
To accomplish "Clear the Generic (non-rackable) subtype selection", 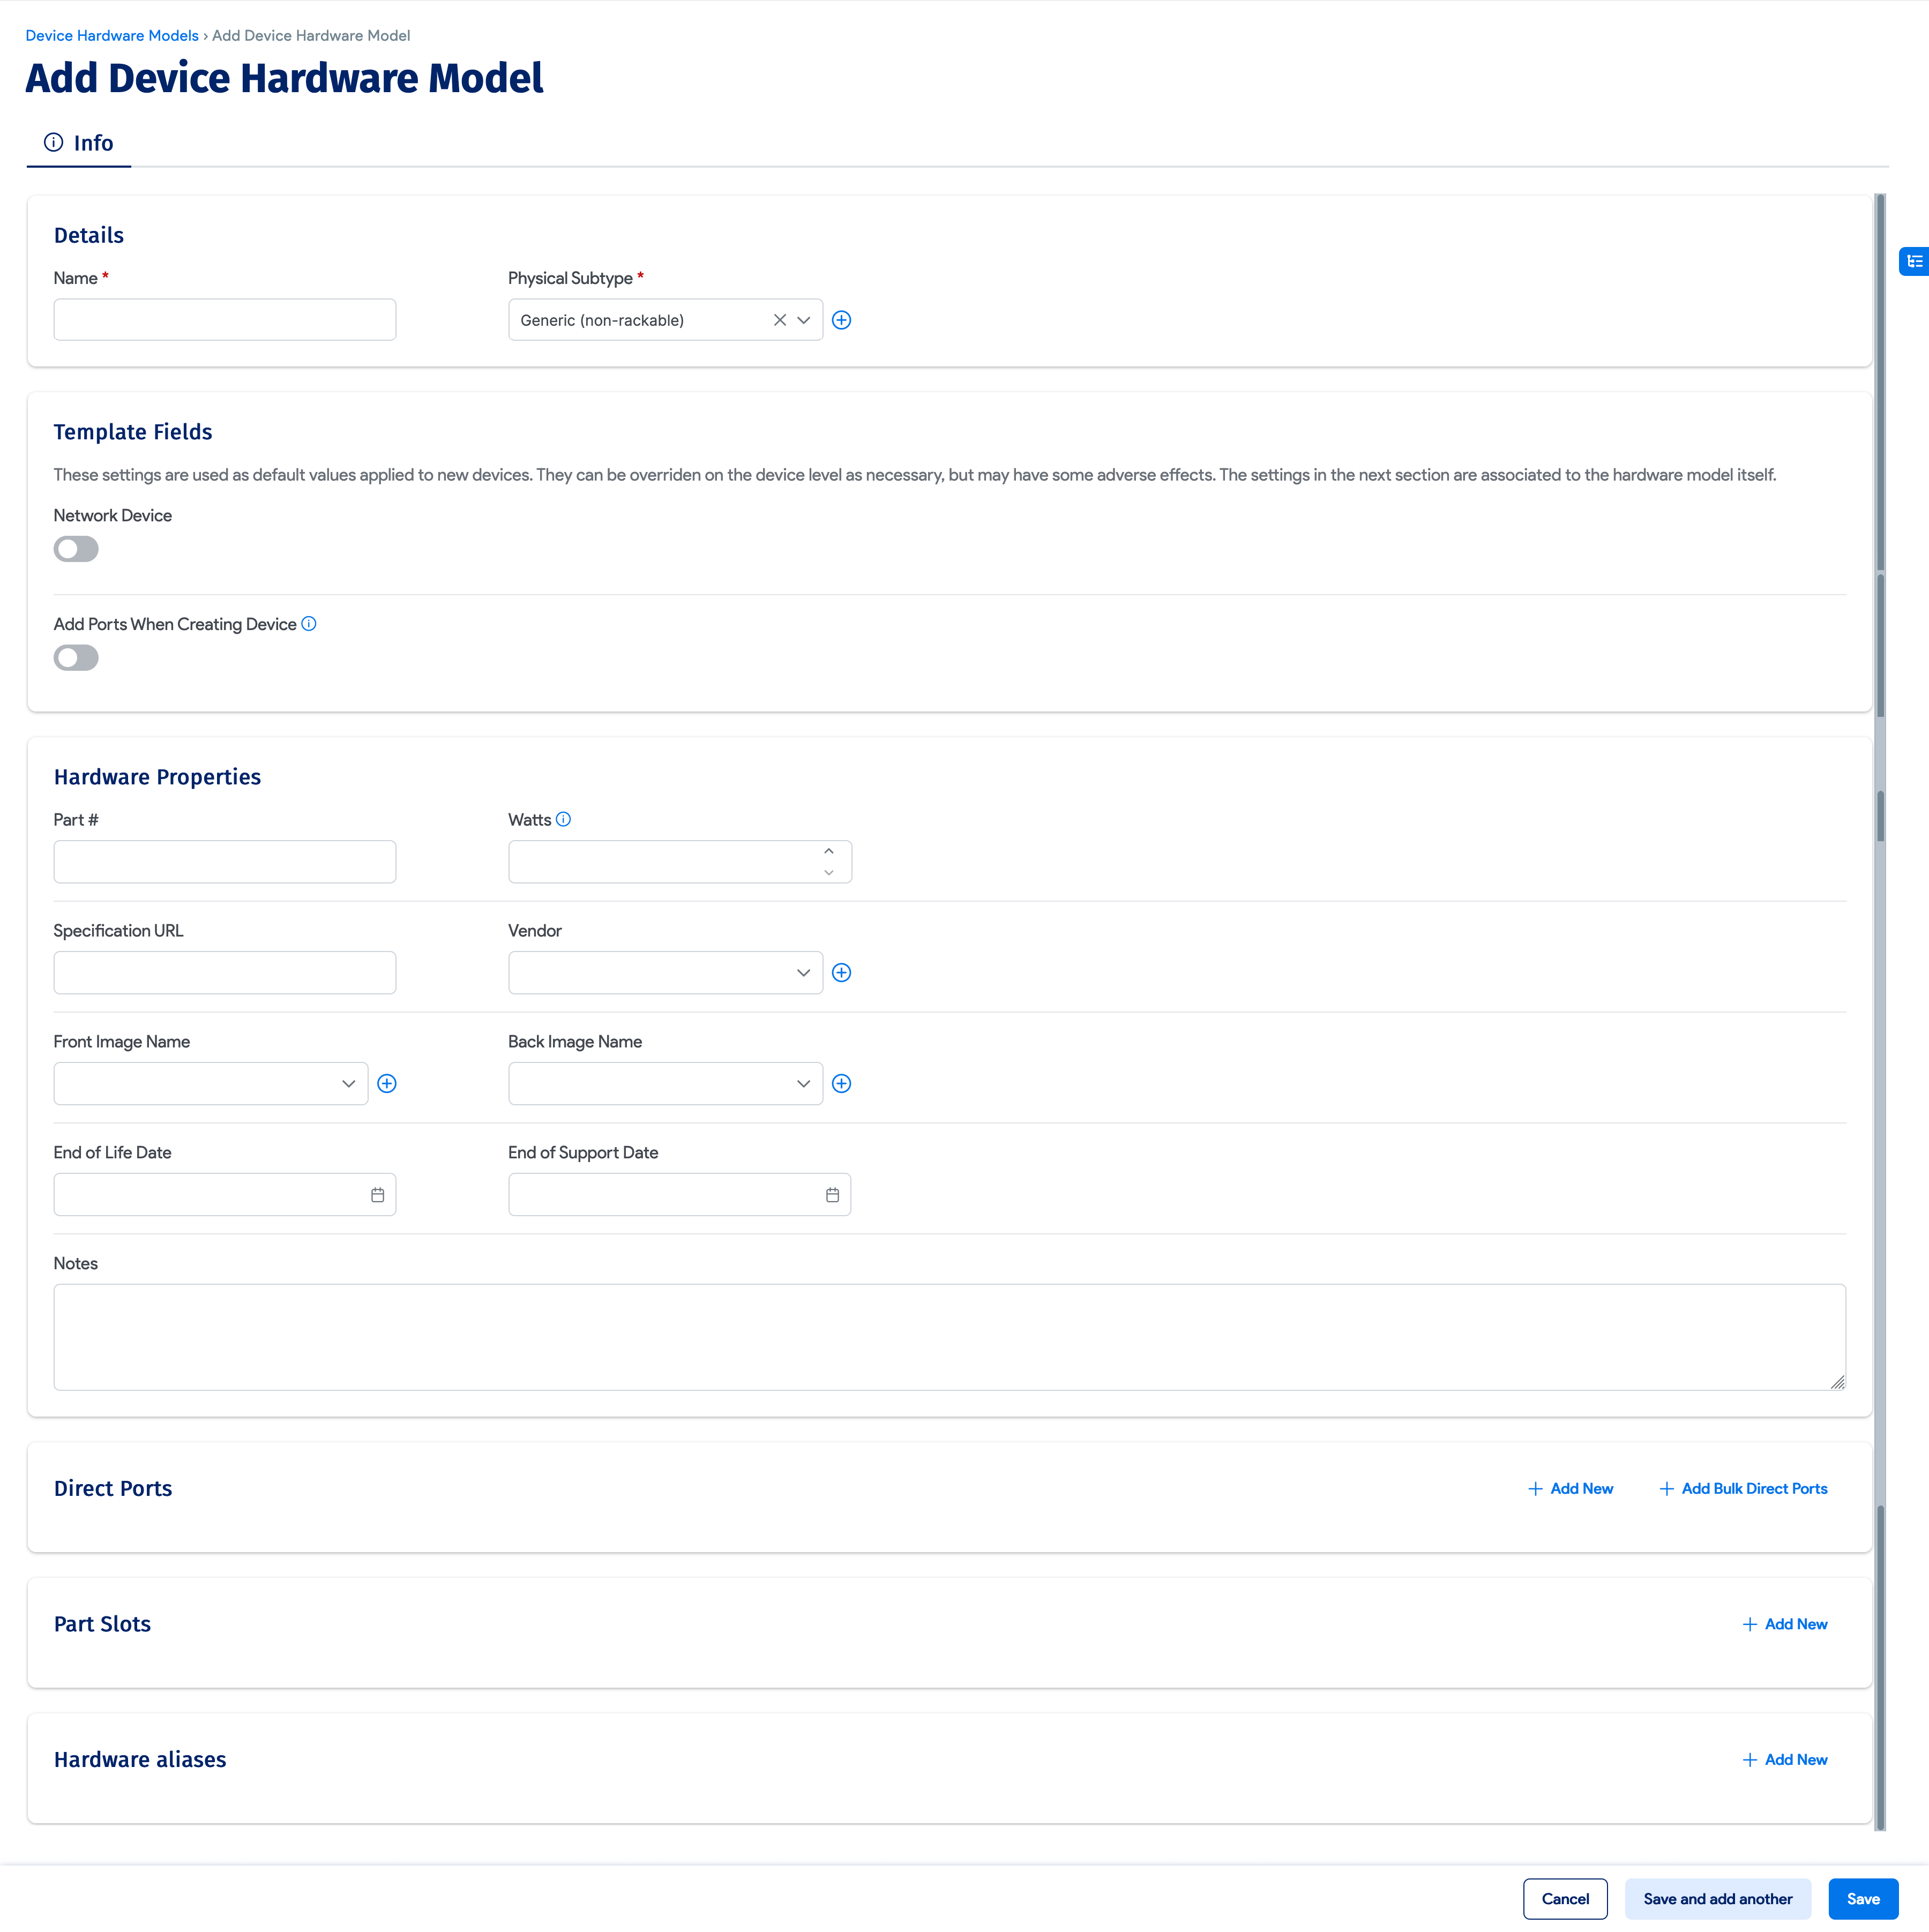I will [780, 320].
